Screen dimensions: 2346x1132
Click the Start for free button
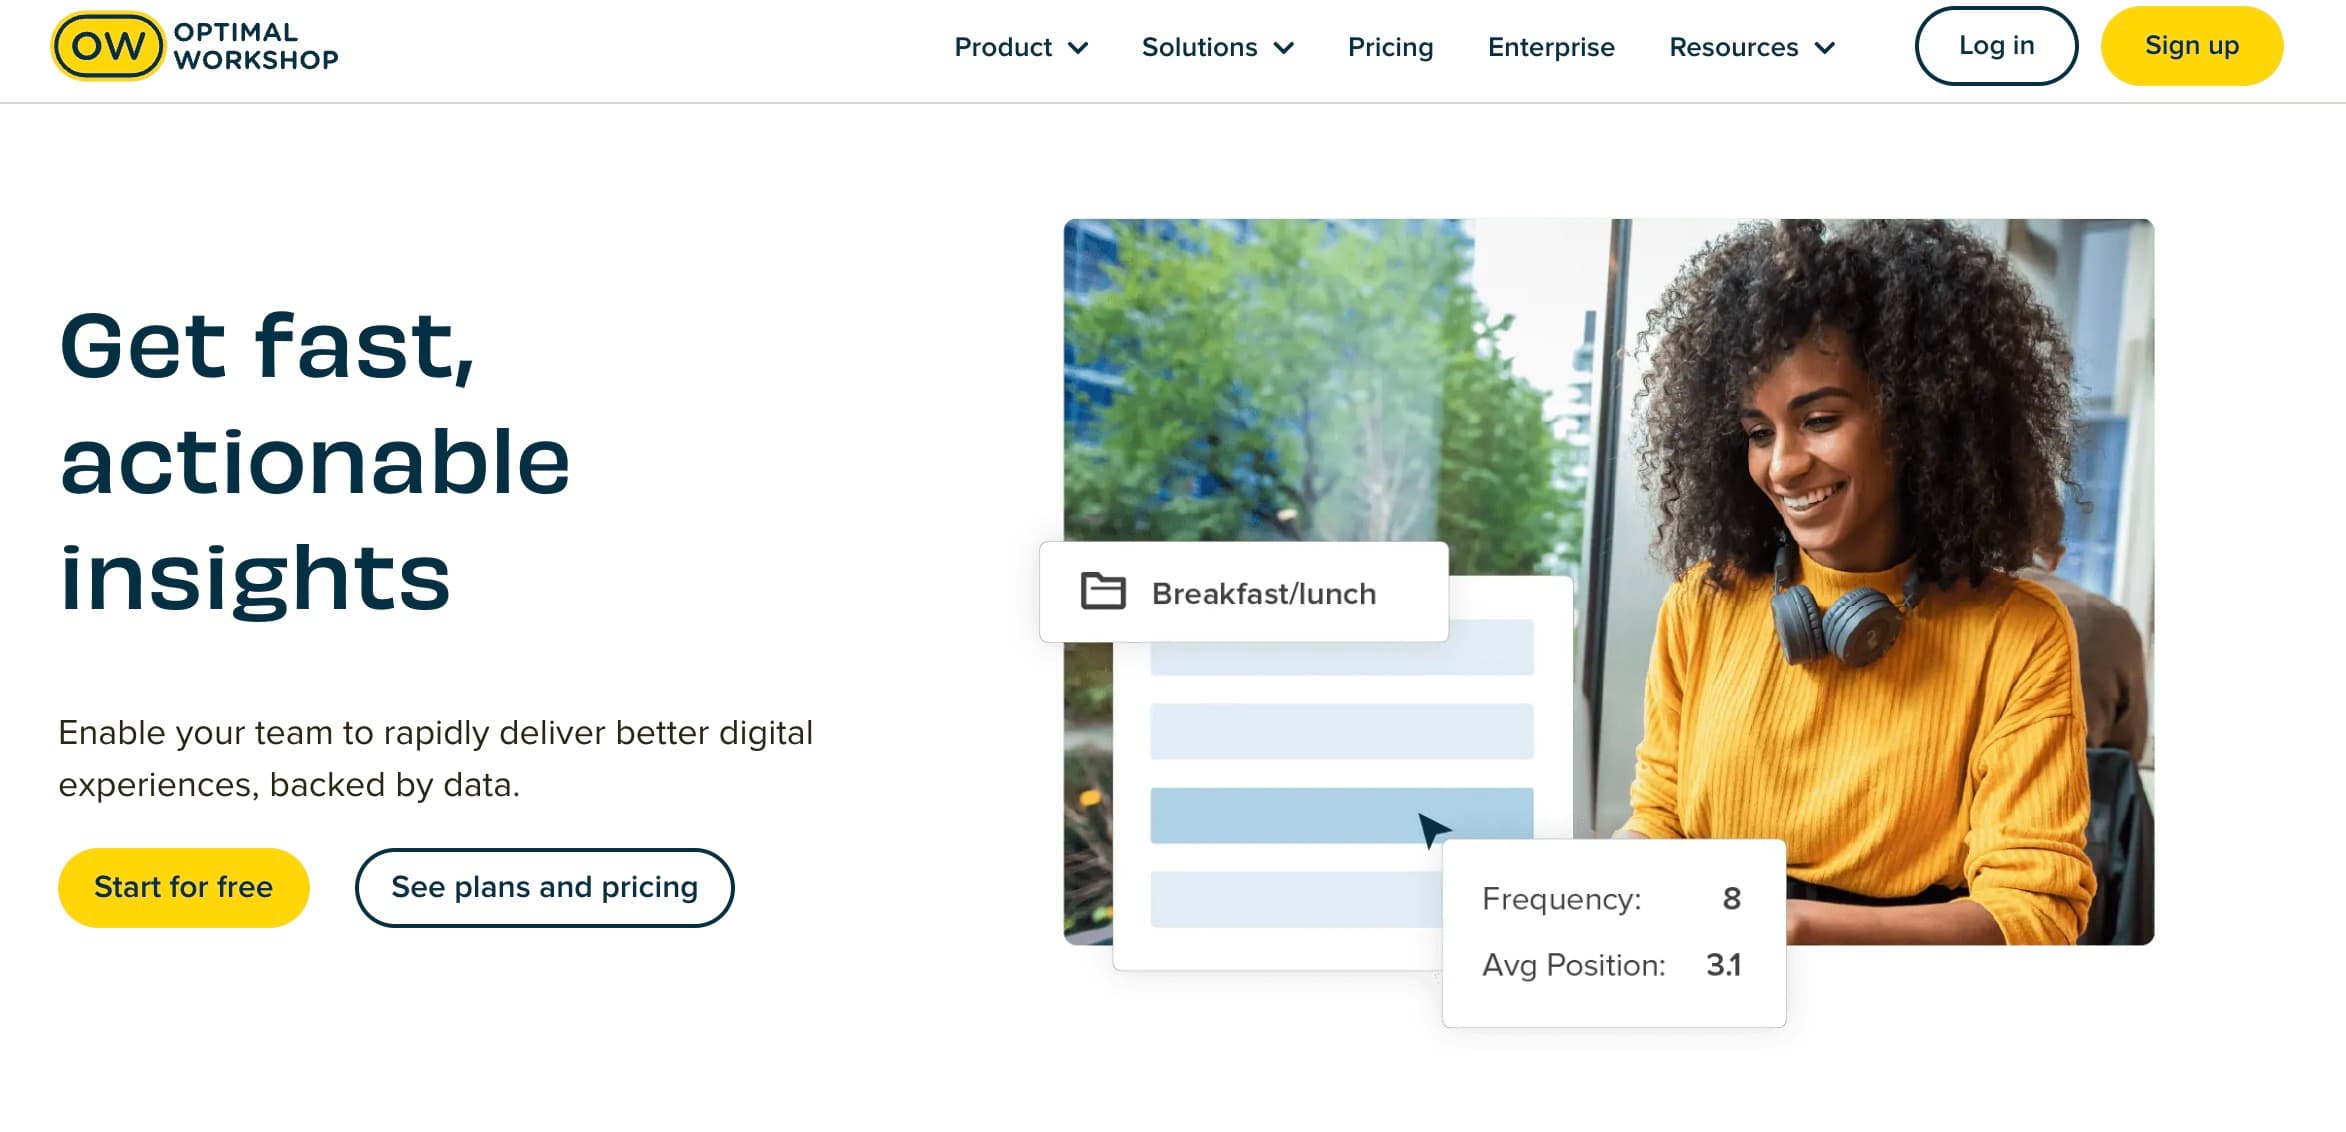click(x=181, y=885)
